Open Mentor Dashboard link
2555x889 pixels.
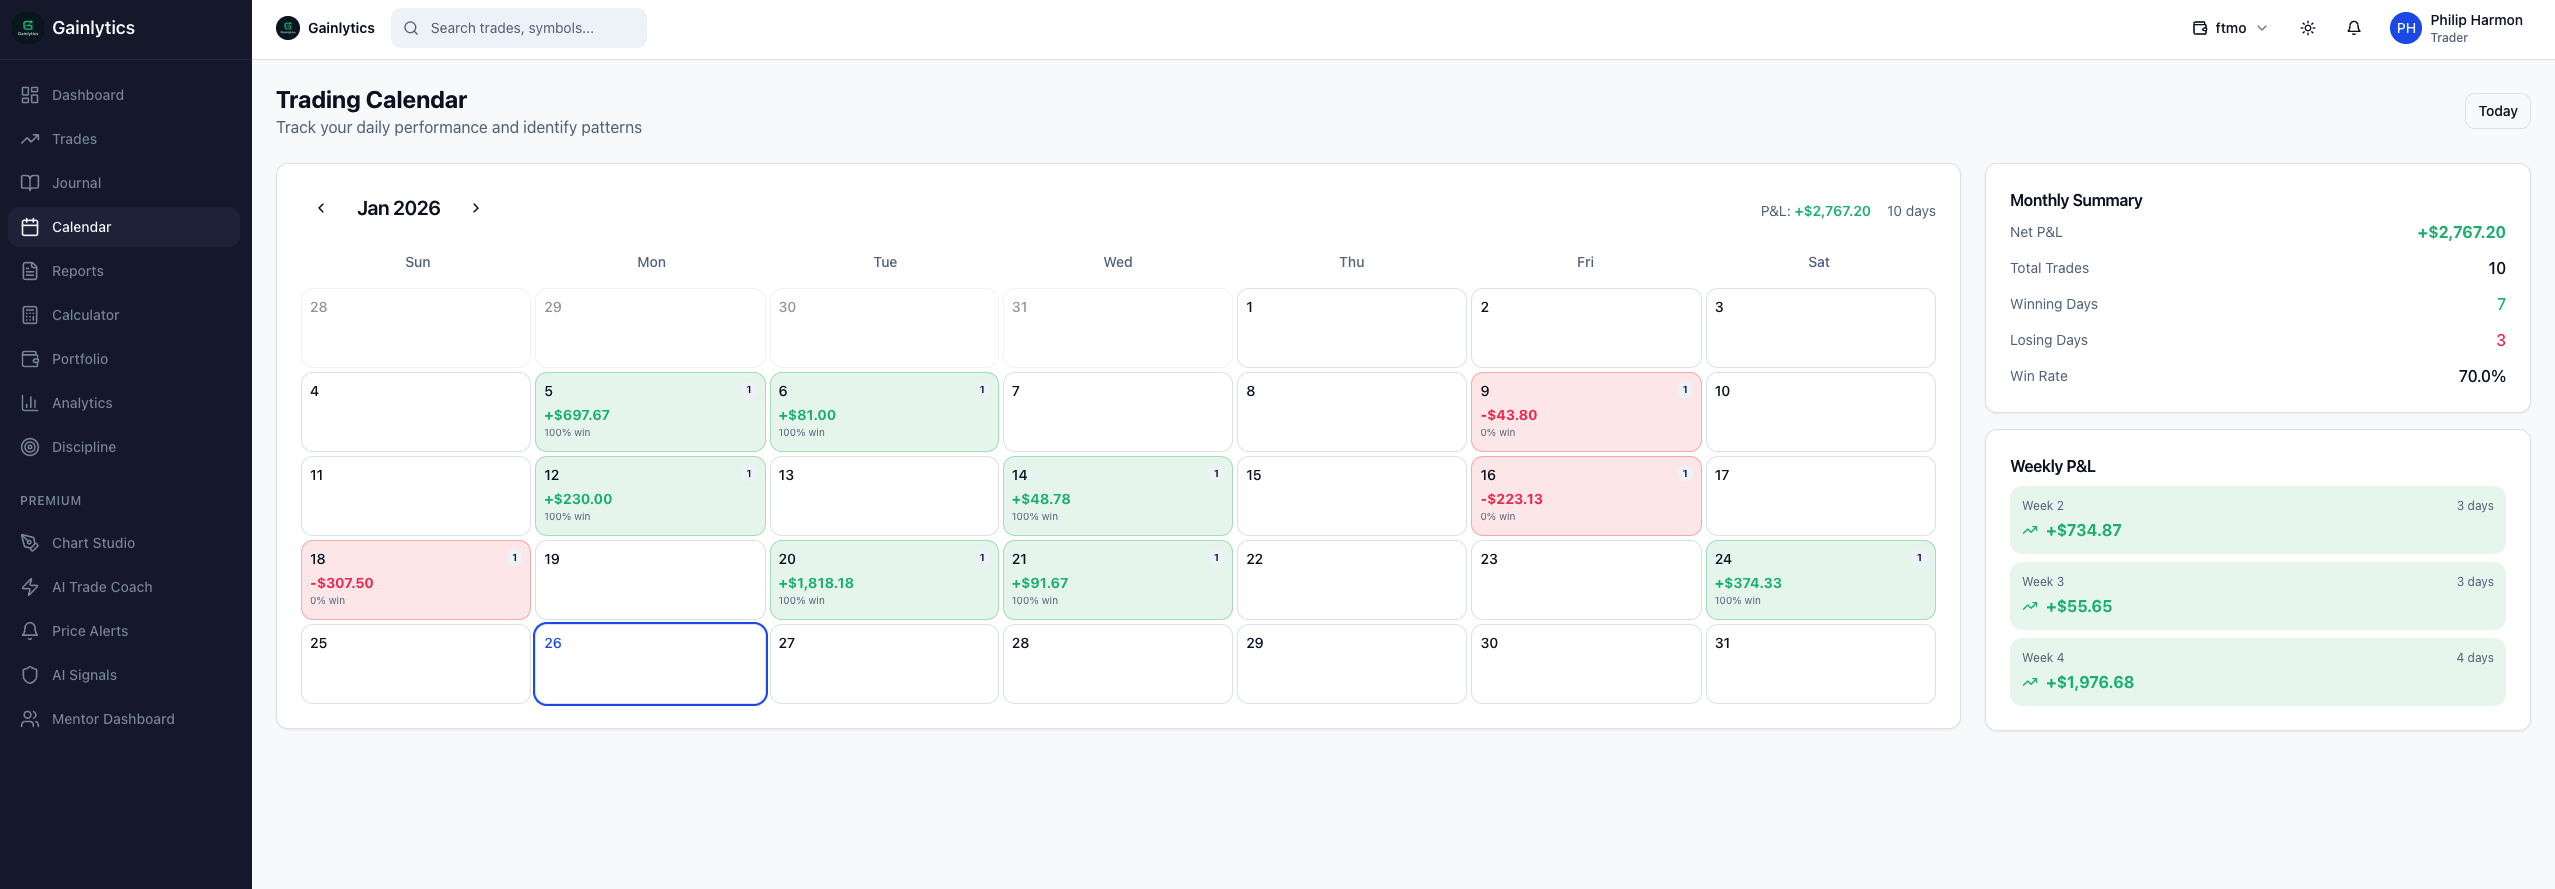[113, 719]
